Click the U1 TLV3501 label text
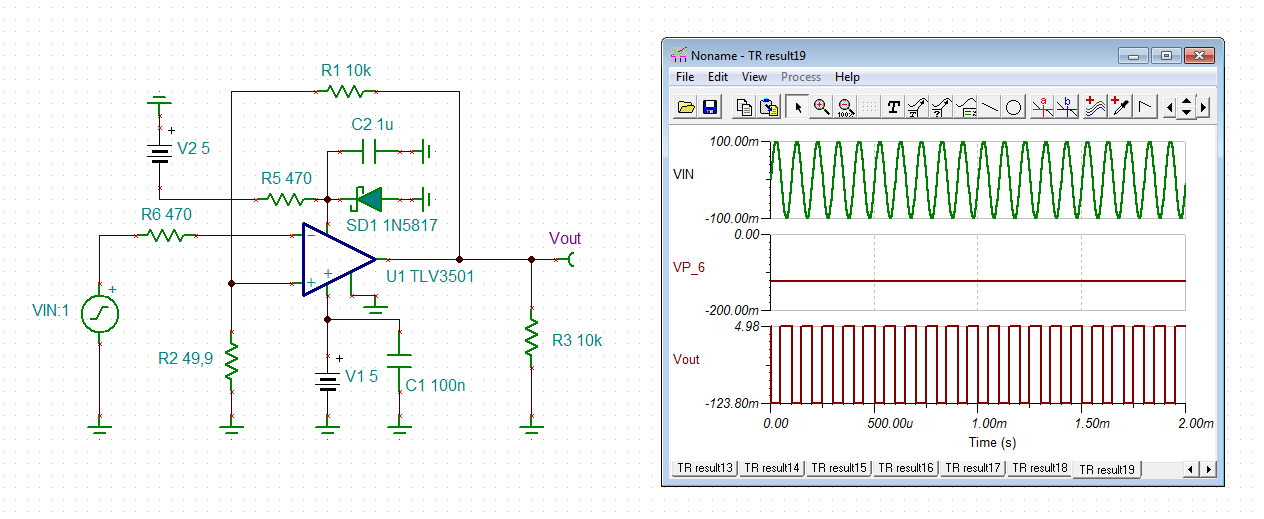The height and width of the screenshot is (519, 1264). 432,275
